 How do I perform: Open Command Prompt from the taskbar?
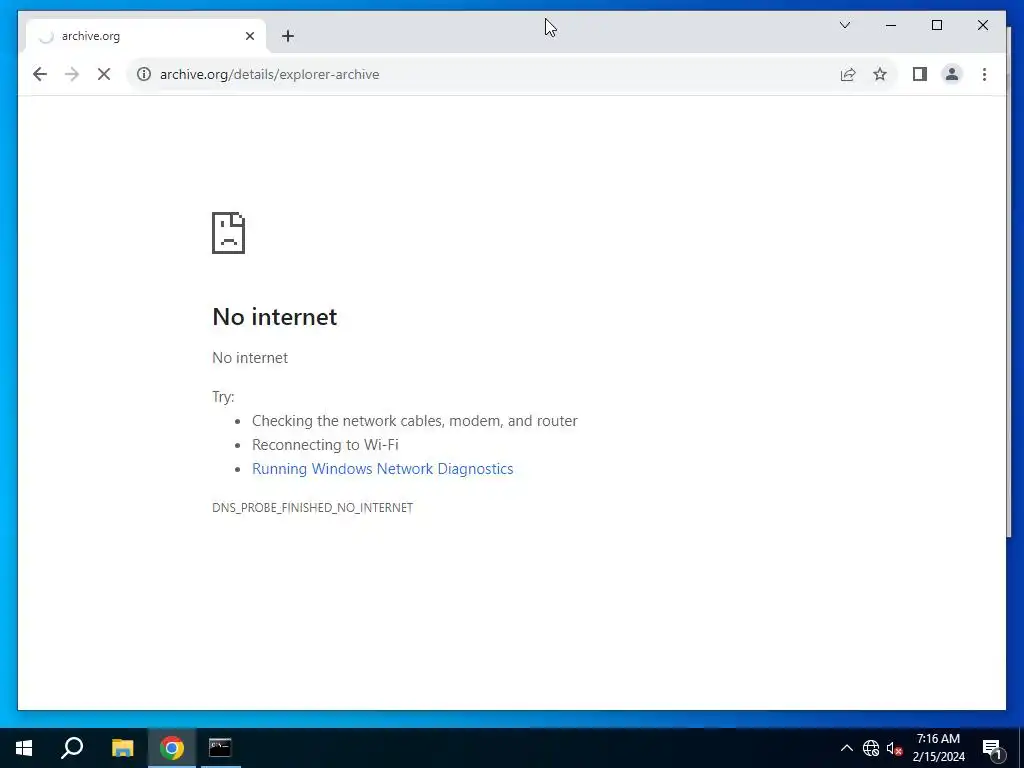(x=220, y=748)
